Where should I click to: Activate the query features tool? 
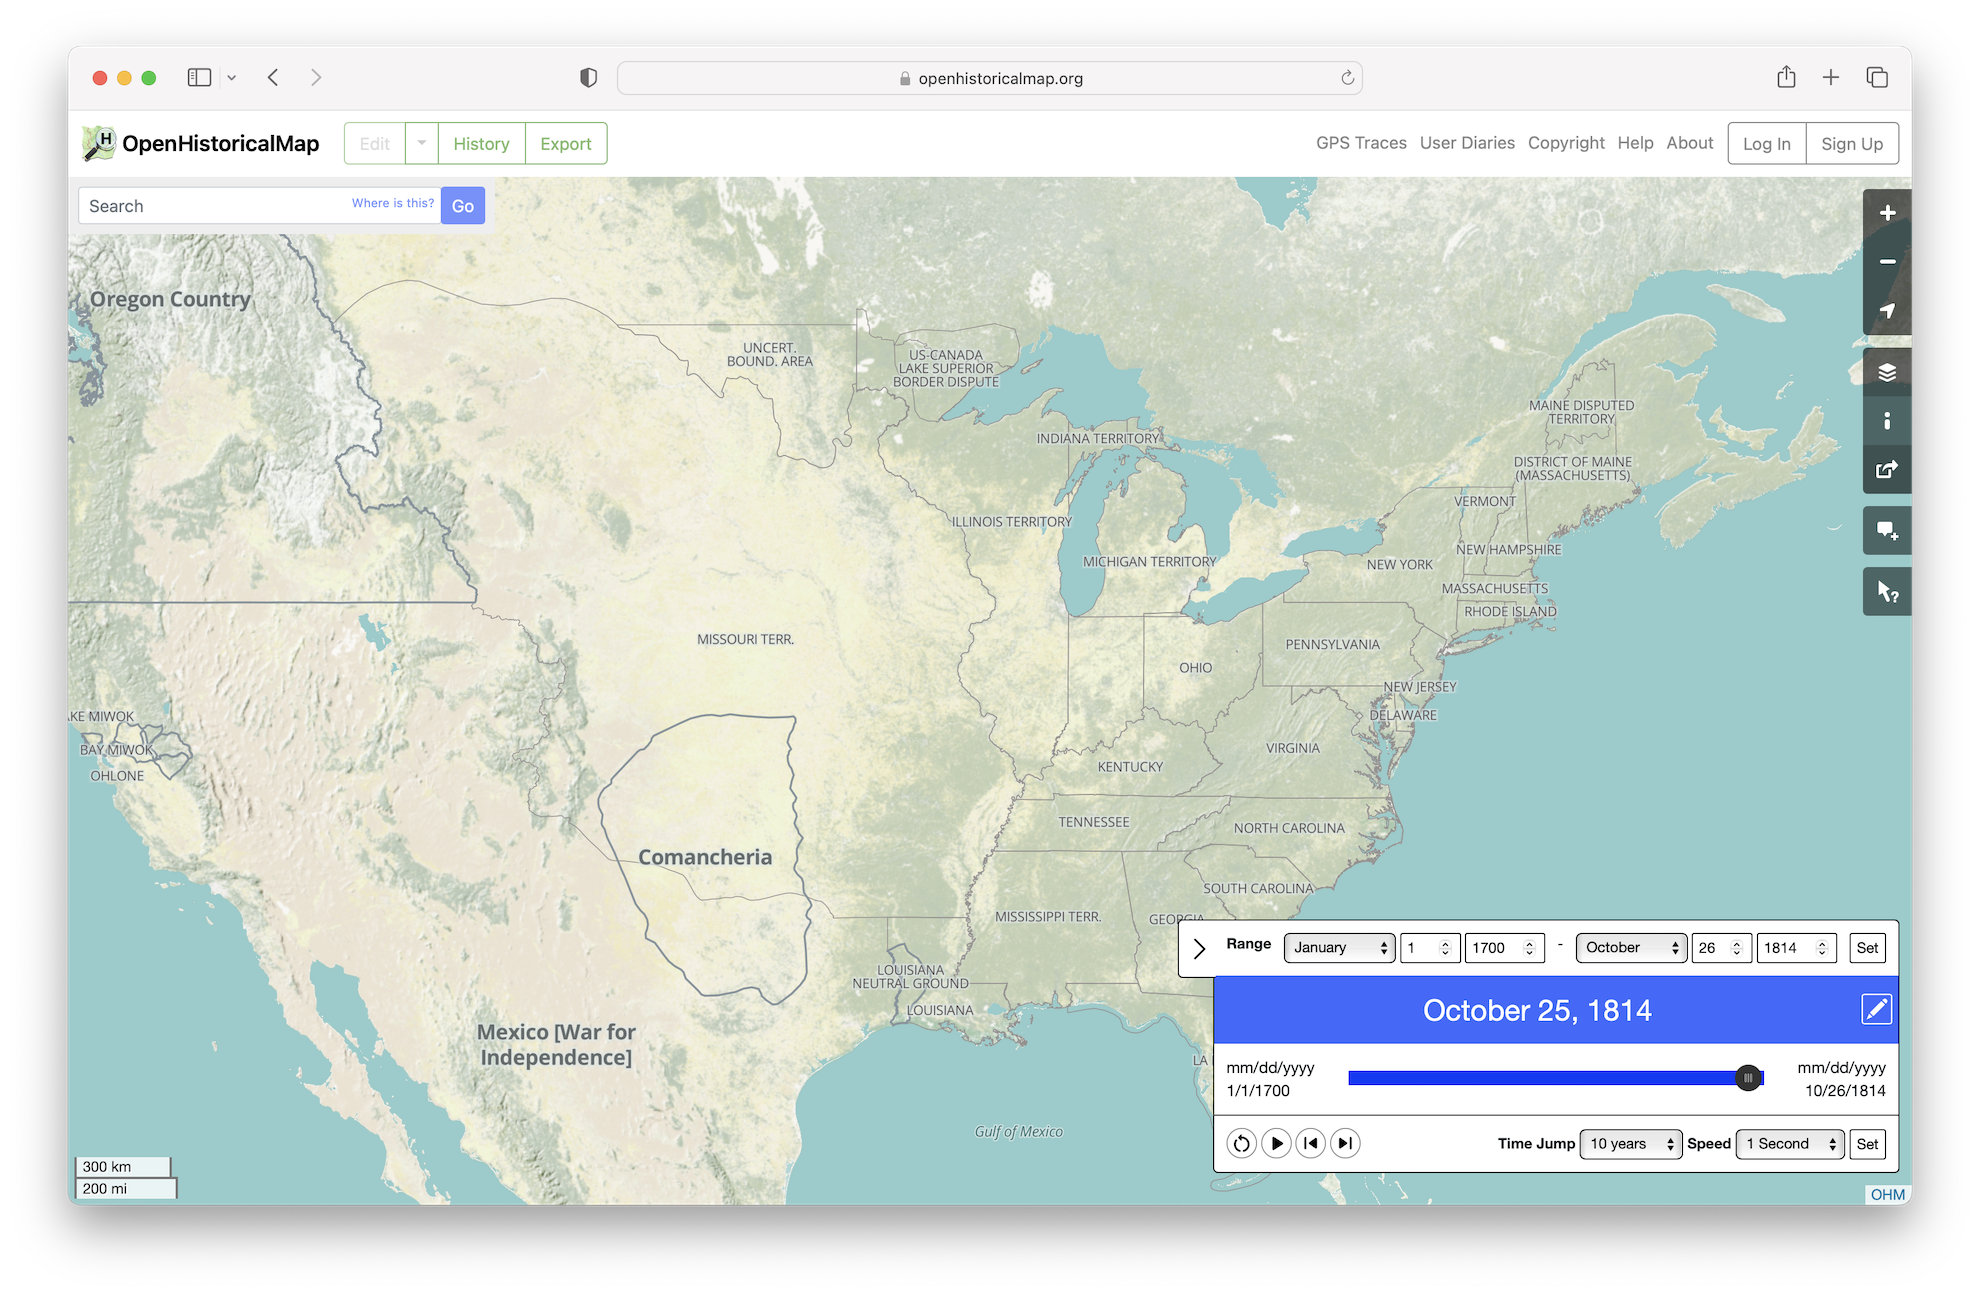(x=1887, y=592)
